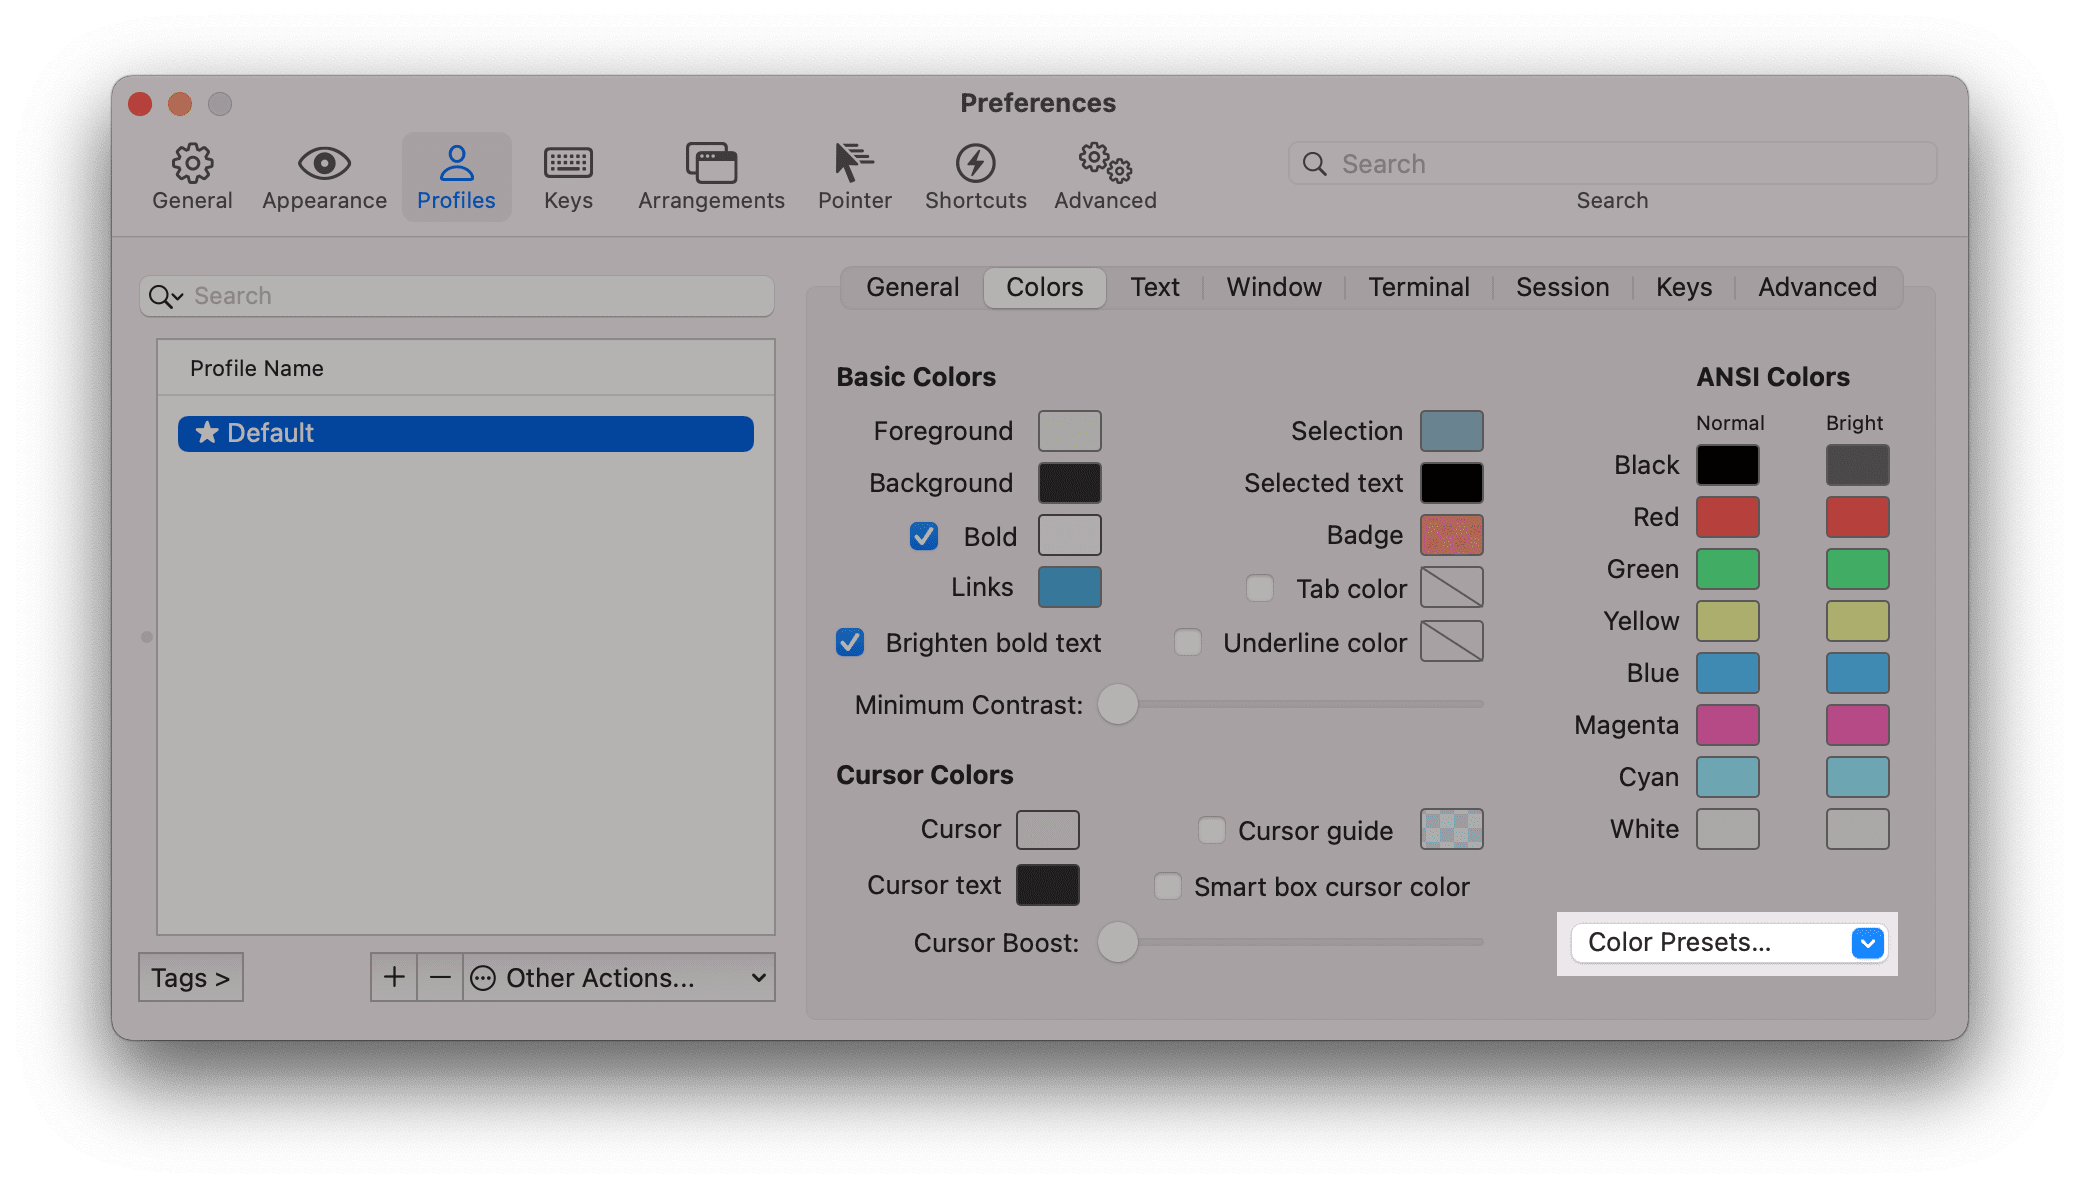Drag the Minimum Contrast slider
Viewport: 2080px width, 1188px height.
click(x=1121, y=701)
